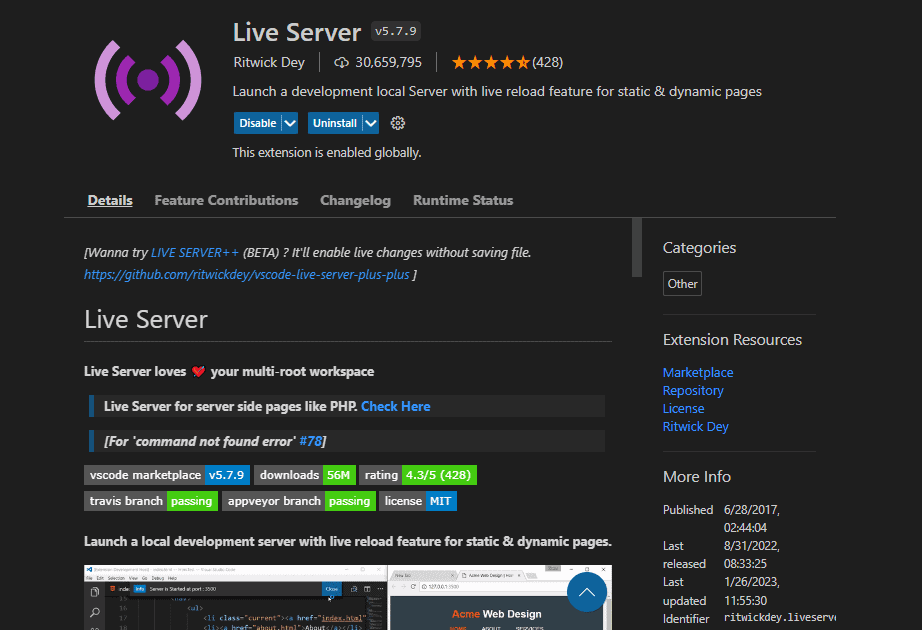
Task: Click publisher name Ritwick Dey under title
Action: [x=269, y=62]
